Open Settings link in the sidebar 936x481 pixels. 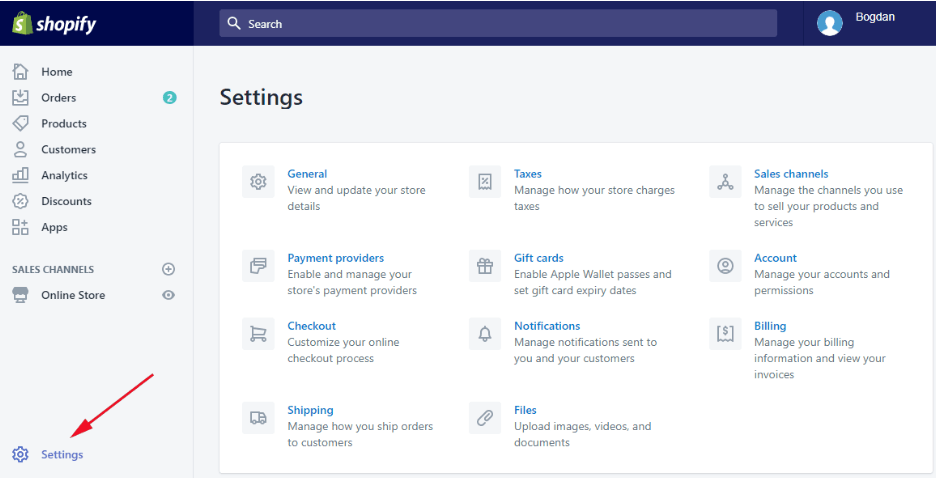[62, 454]
